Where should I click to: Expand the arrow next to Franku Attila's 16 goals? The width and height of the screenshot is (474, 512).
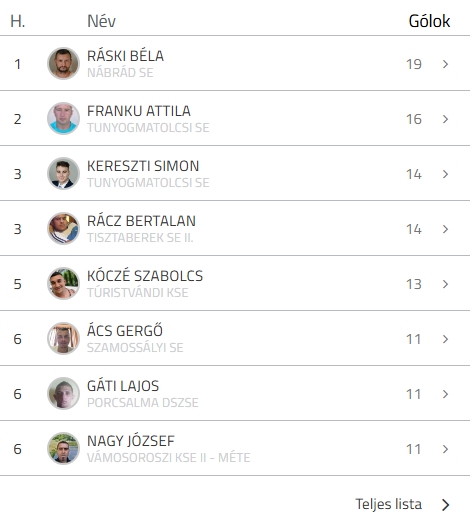point(445,119)
